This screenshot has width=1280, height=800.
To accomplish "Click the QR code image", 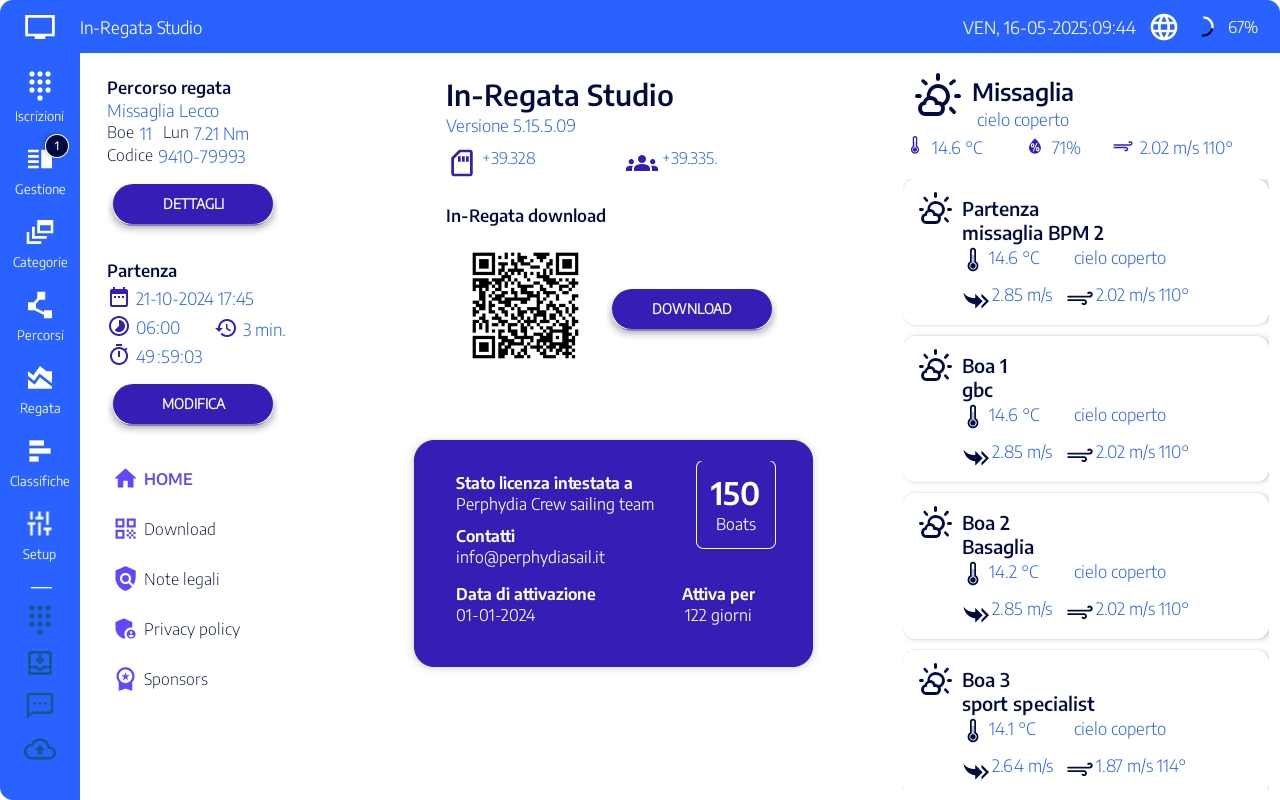I will 525,305.
